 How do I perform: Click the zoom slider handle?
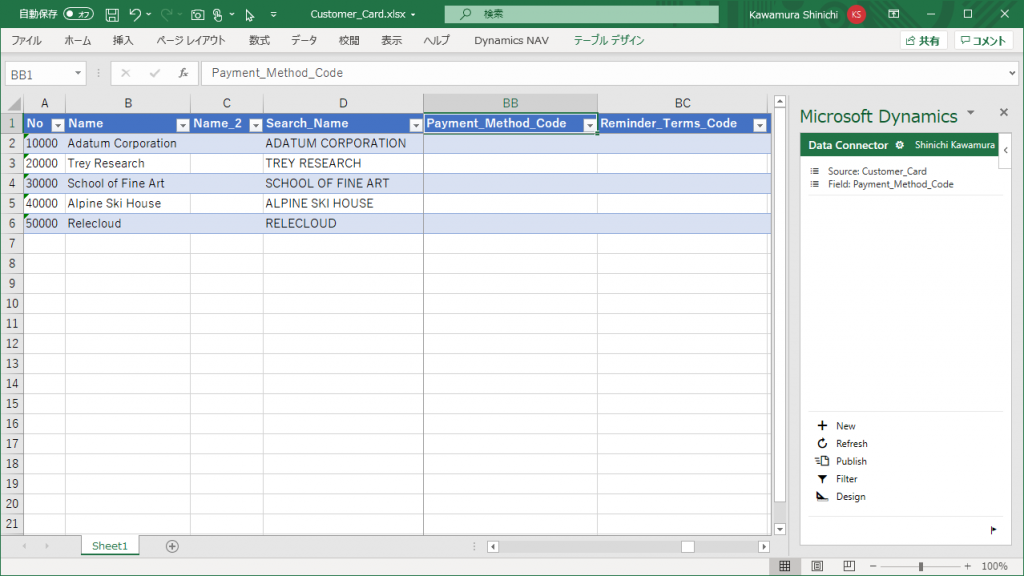[x=921, y=566]
